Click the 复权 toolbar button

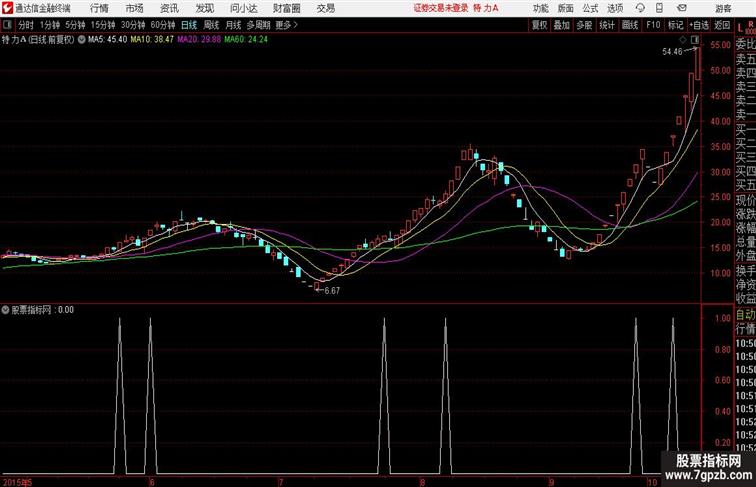[540, 25]
